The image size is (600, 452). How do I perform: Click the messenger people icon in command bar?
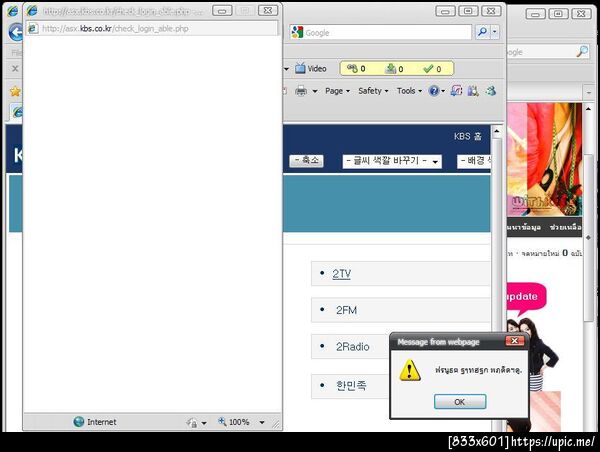click(x=491, y=91)
